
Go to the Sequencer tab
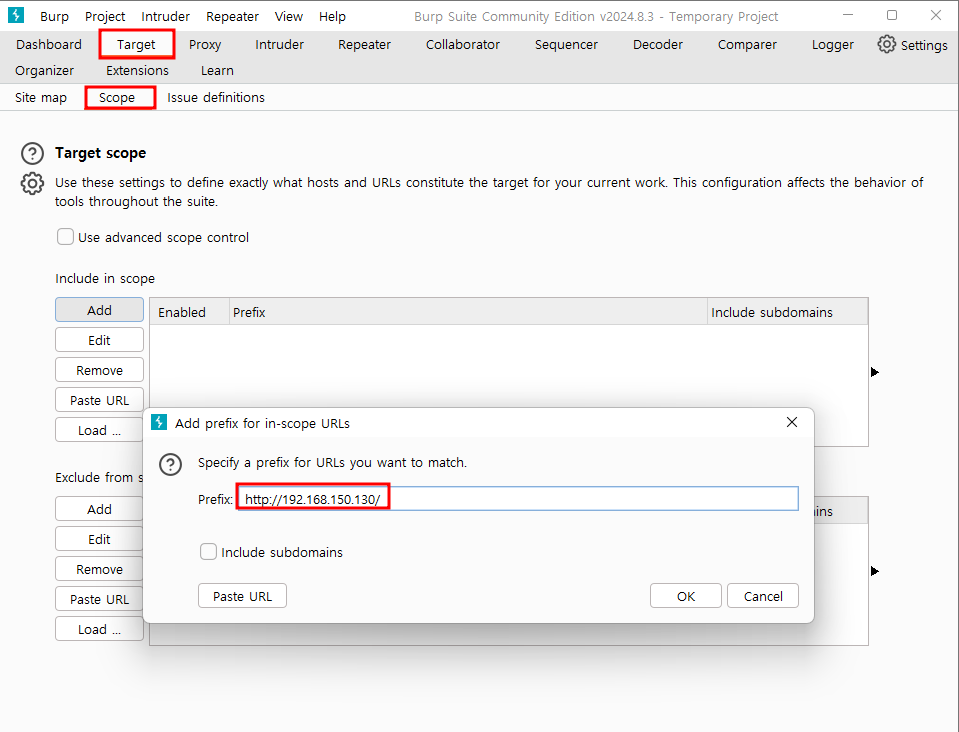[x=566, y=45]
